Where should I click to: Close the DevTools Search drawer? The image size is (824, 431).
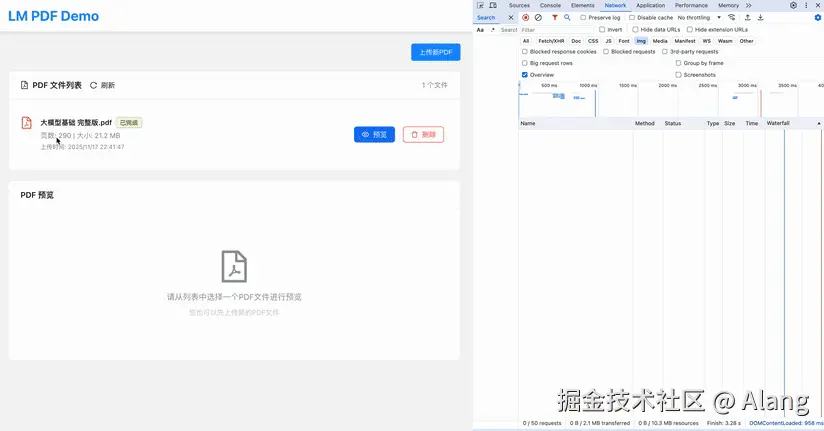(510, 17)
